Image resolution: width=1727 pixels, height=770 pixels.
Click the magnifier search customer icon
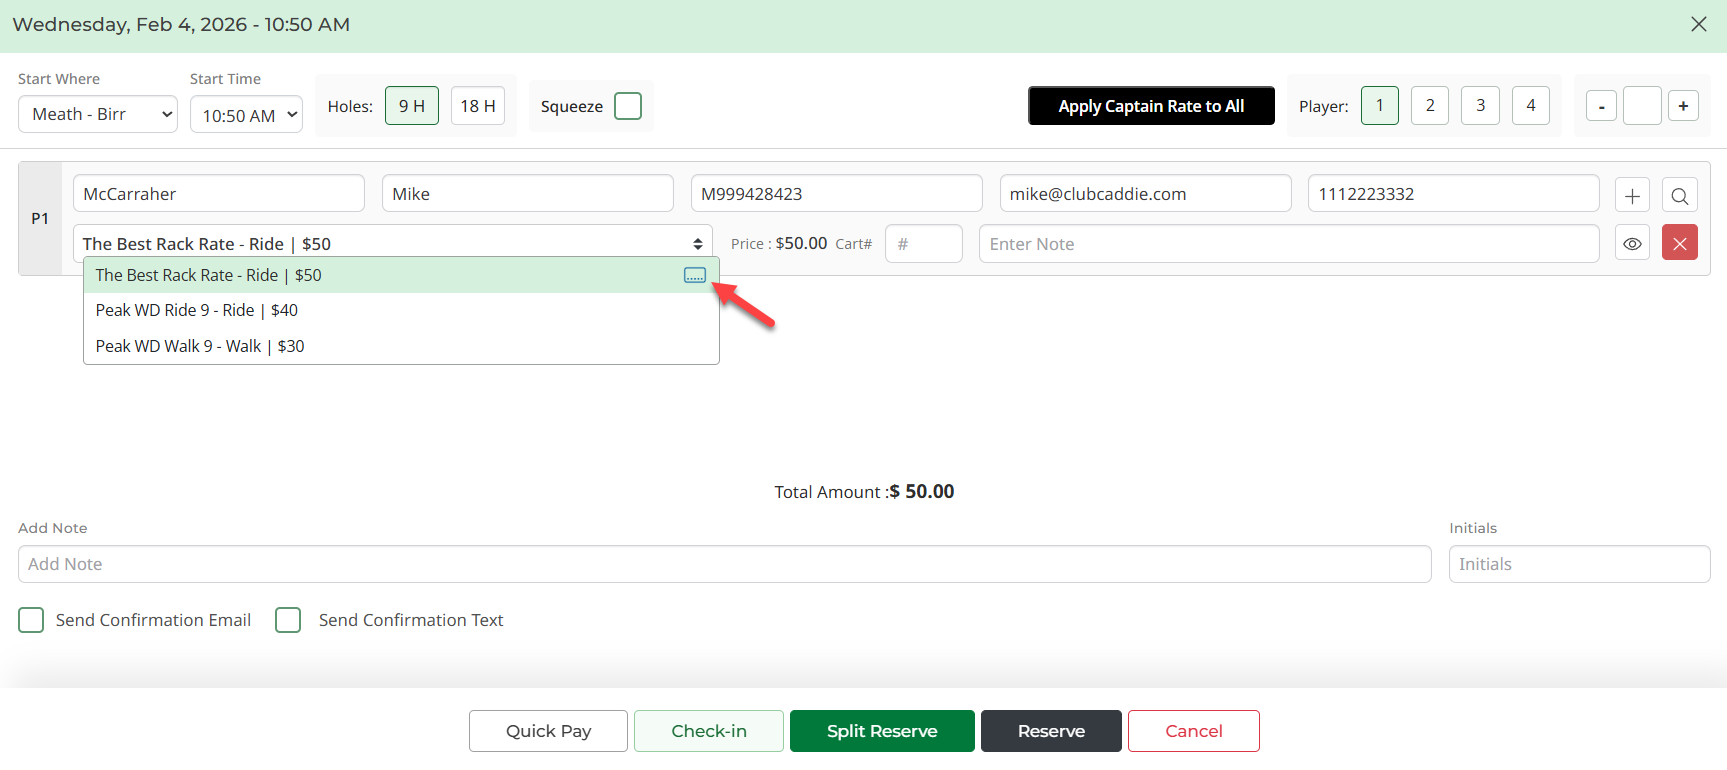pyautogui.click(x=1680, y=195)
